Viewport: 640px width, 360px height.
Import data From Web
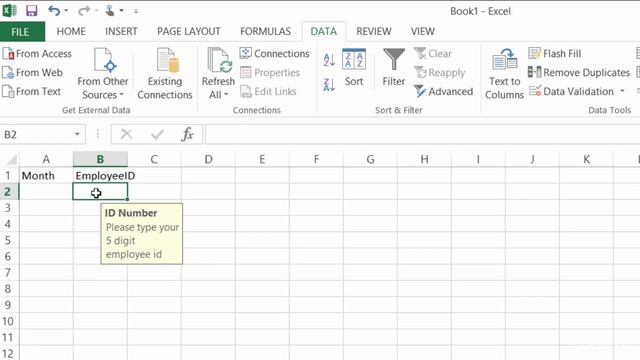click(x=33, y=73)
